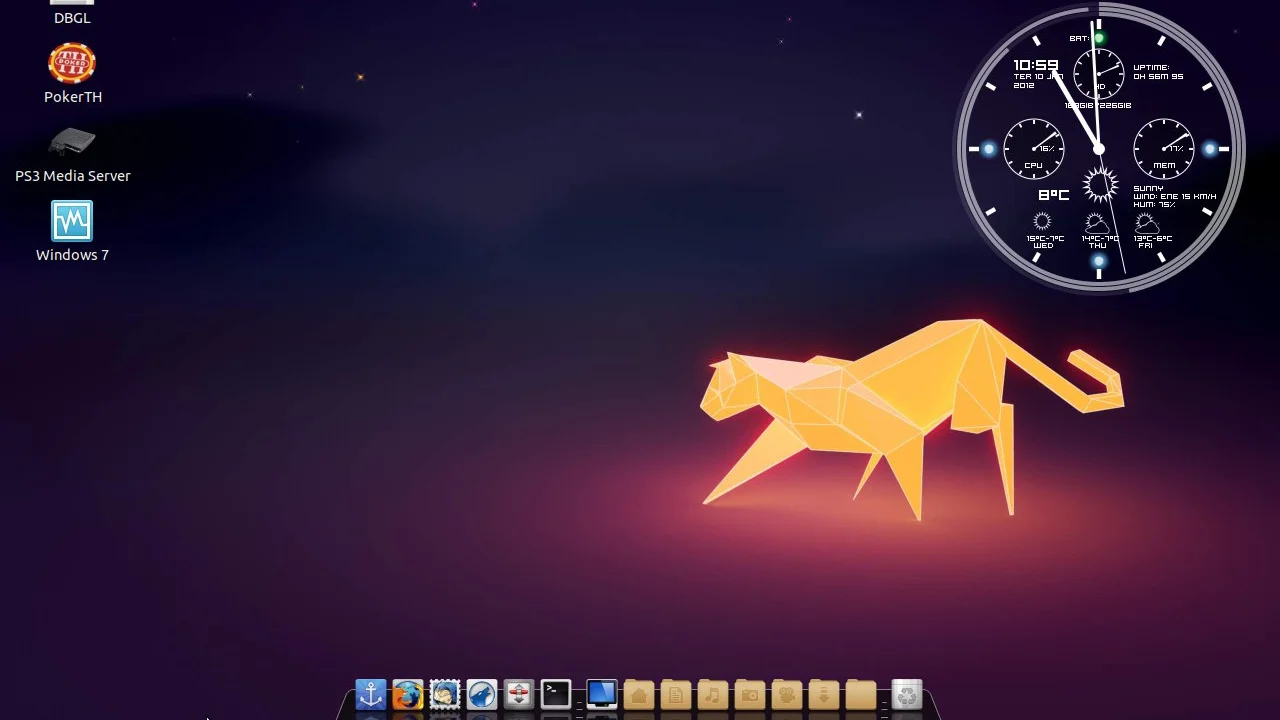Open the Trash icon at the dock's right end
The height and width of the screenshot is (720, 1280).
click(x=906, y=695)
